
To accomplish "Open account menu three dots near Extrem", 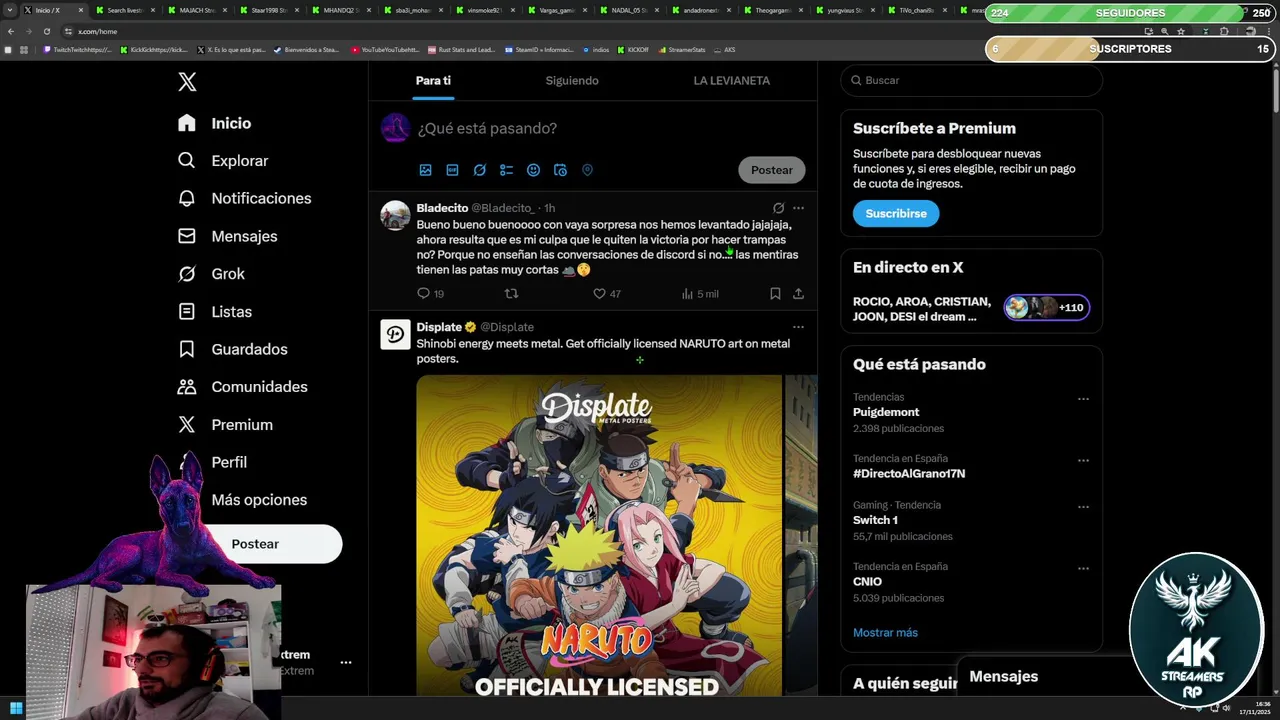I will tap(345, 662).
